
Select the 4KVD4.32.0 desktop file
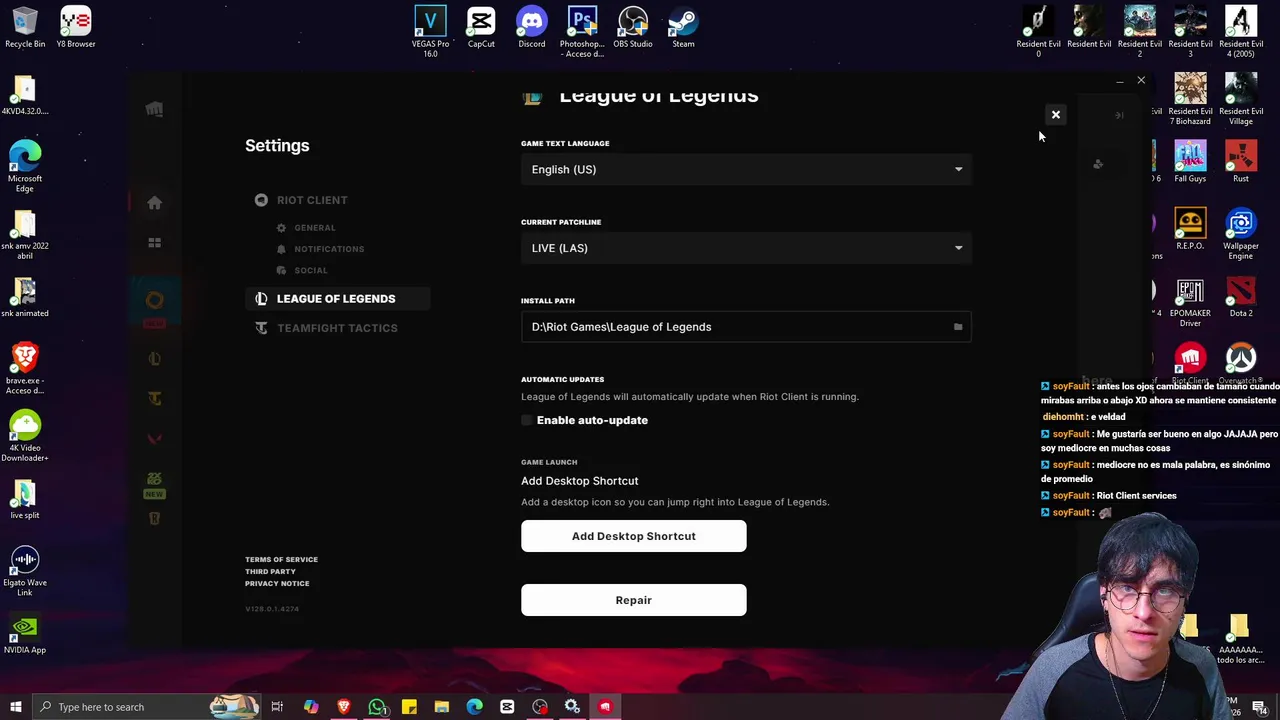[25, 94]
